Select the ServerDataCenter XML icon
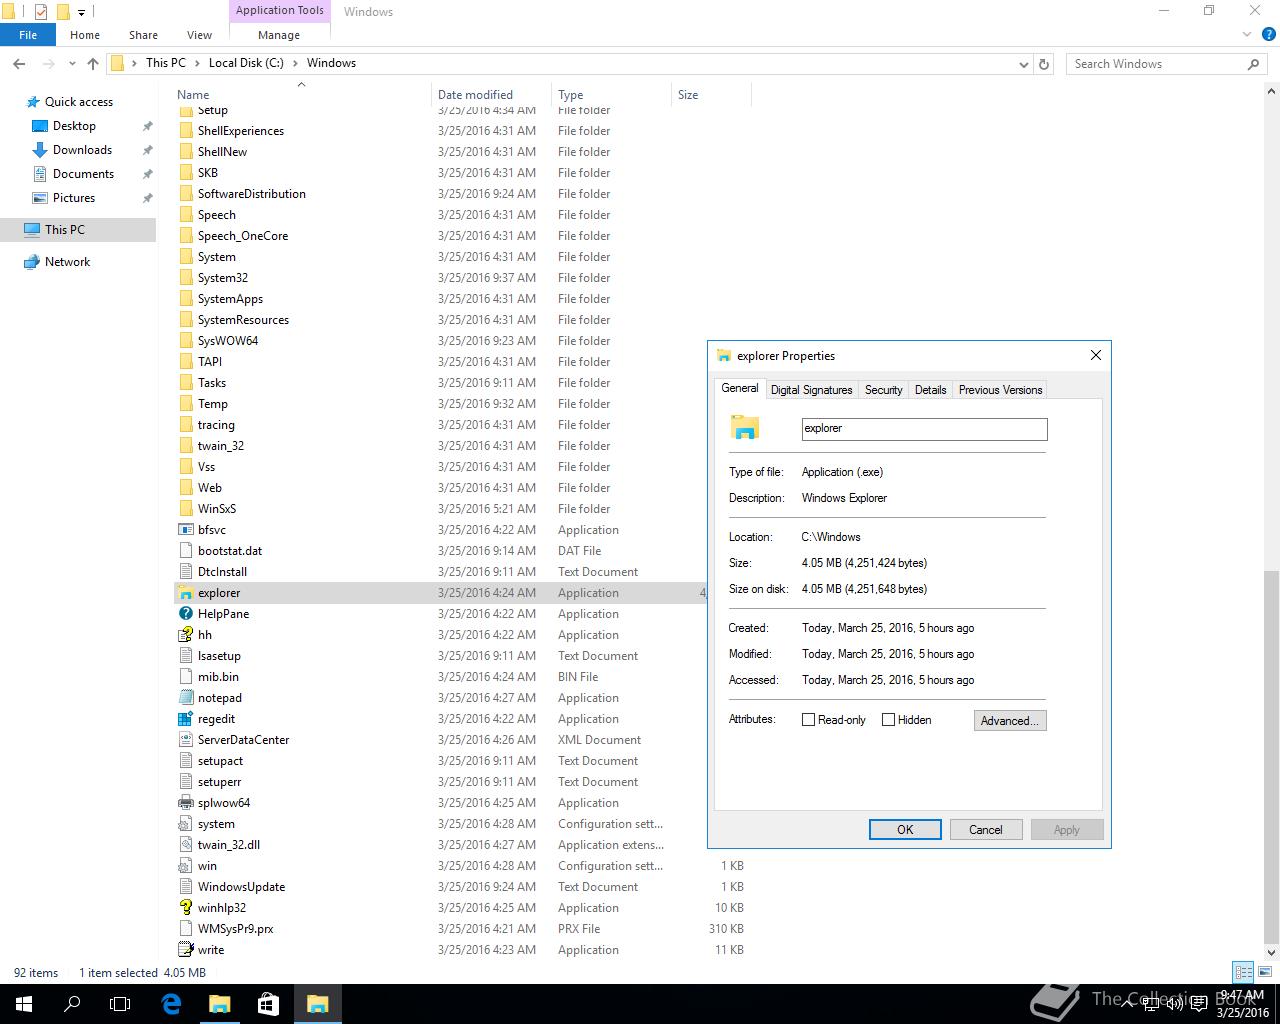Viewport: 1280px width, 1024px height. (x=185, y=740)
